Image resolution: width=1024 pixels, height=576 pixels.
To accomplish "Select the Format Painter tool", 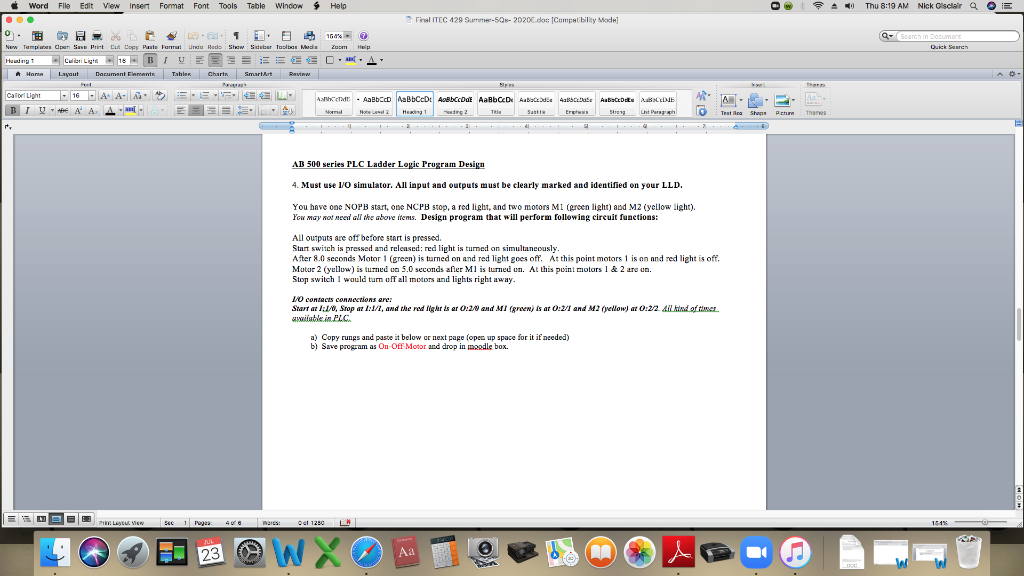I will 170,38.
